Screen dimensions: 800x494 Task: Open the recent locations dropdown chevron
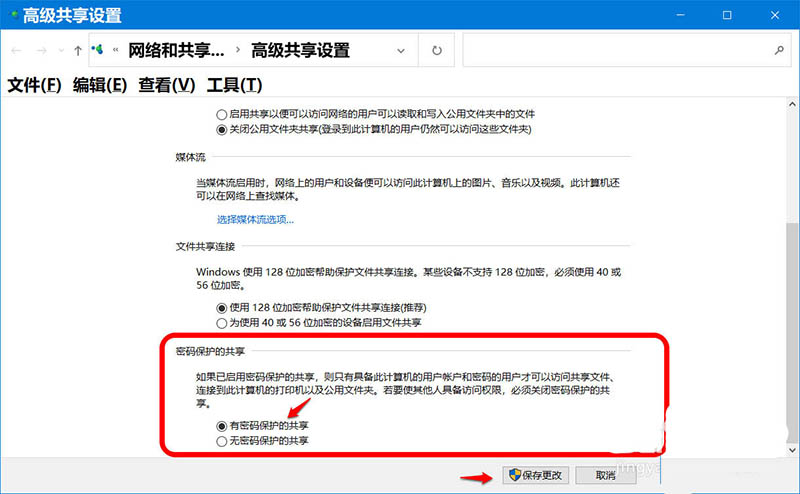(61, 51)
